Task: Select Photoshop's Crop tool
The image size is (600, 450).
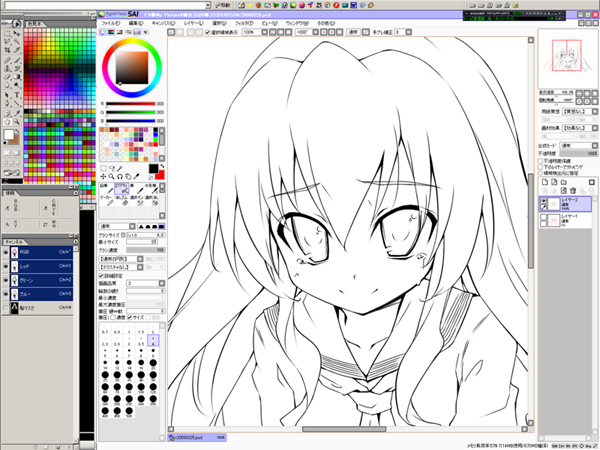Action: pyautogui.click(x=7, y=50)
